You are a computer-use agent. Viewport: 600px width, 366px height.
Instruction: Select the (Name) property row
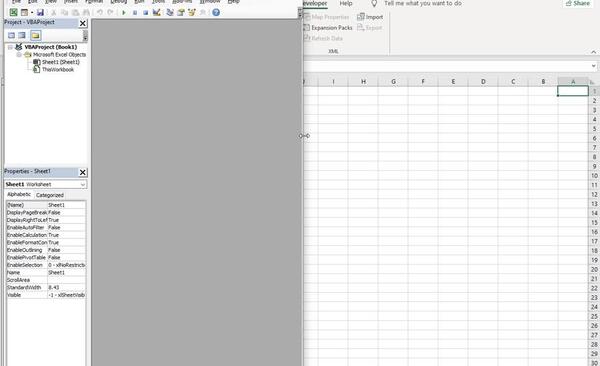[46, 205]
